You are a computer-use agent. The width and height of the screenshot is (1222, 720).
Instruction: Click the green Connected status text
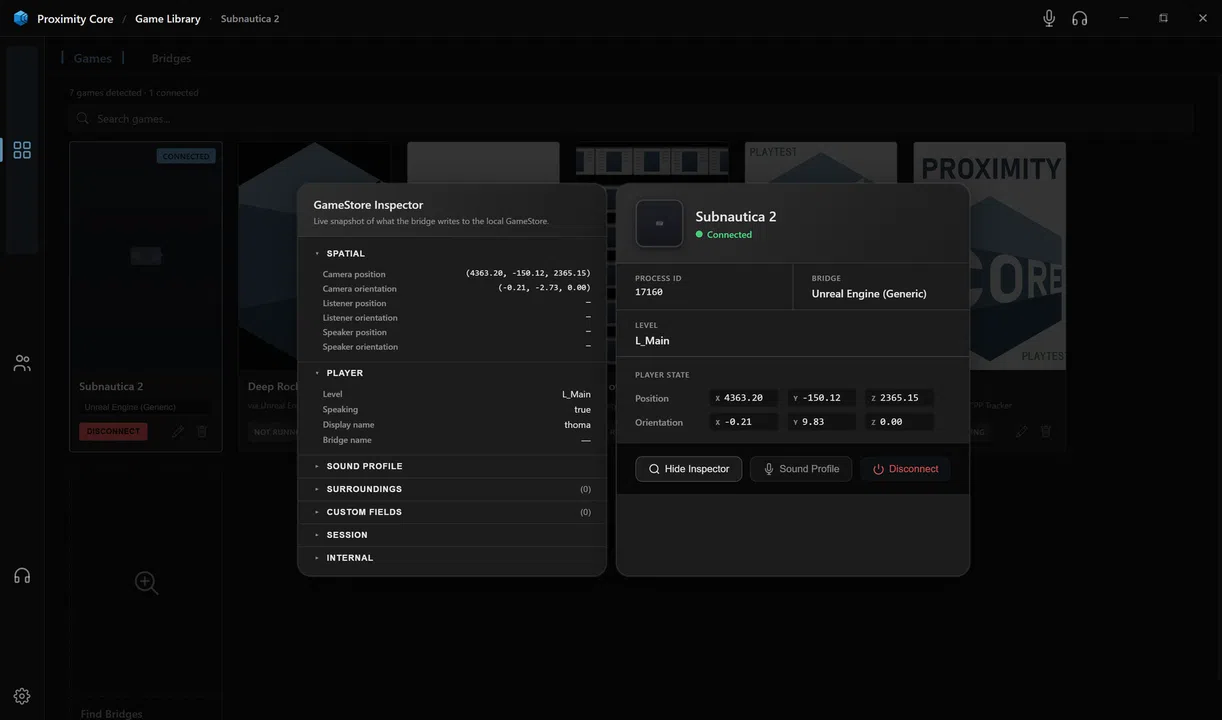click(729, 235)
